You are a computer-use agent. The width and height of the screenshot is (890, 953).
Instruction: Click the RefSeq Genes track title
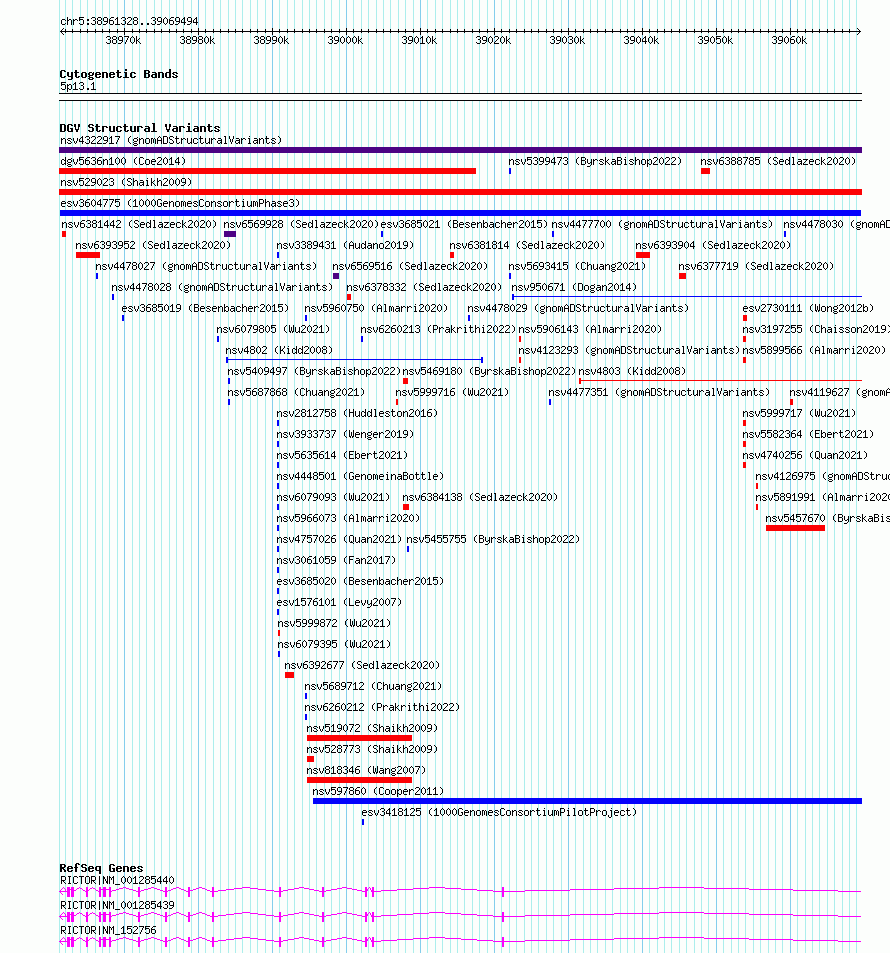click(x=101, y=868)
